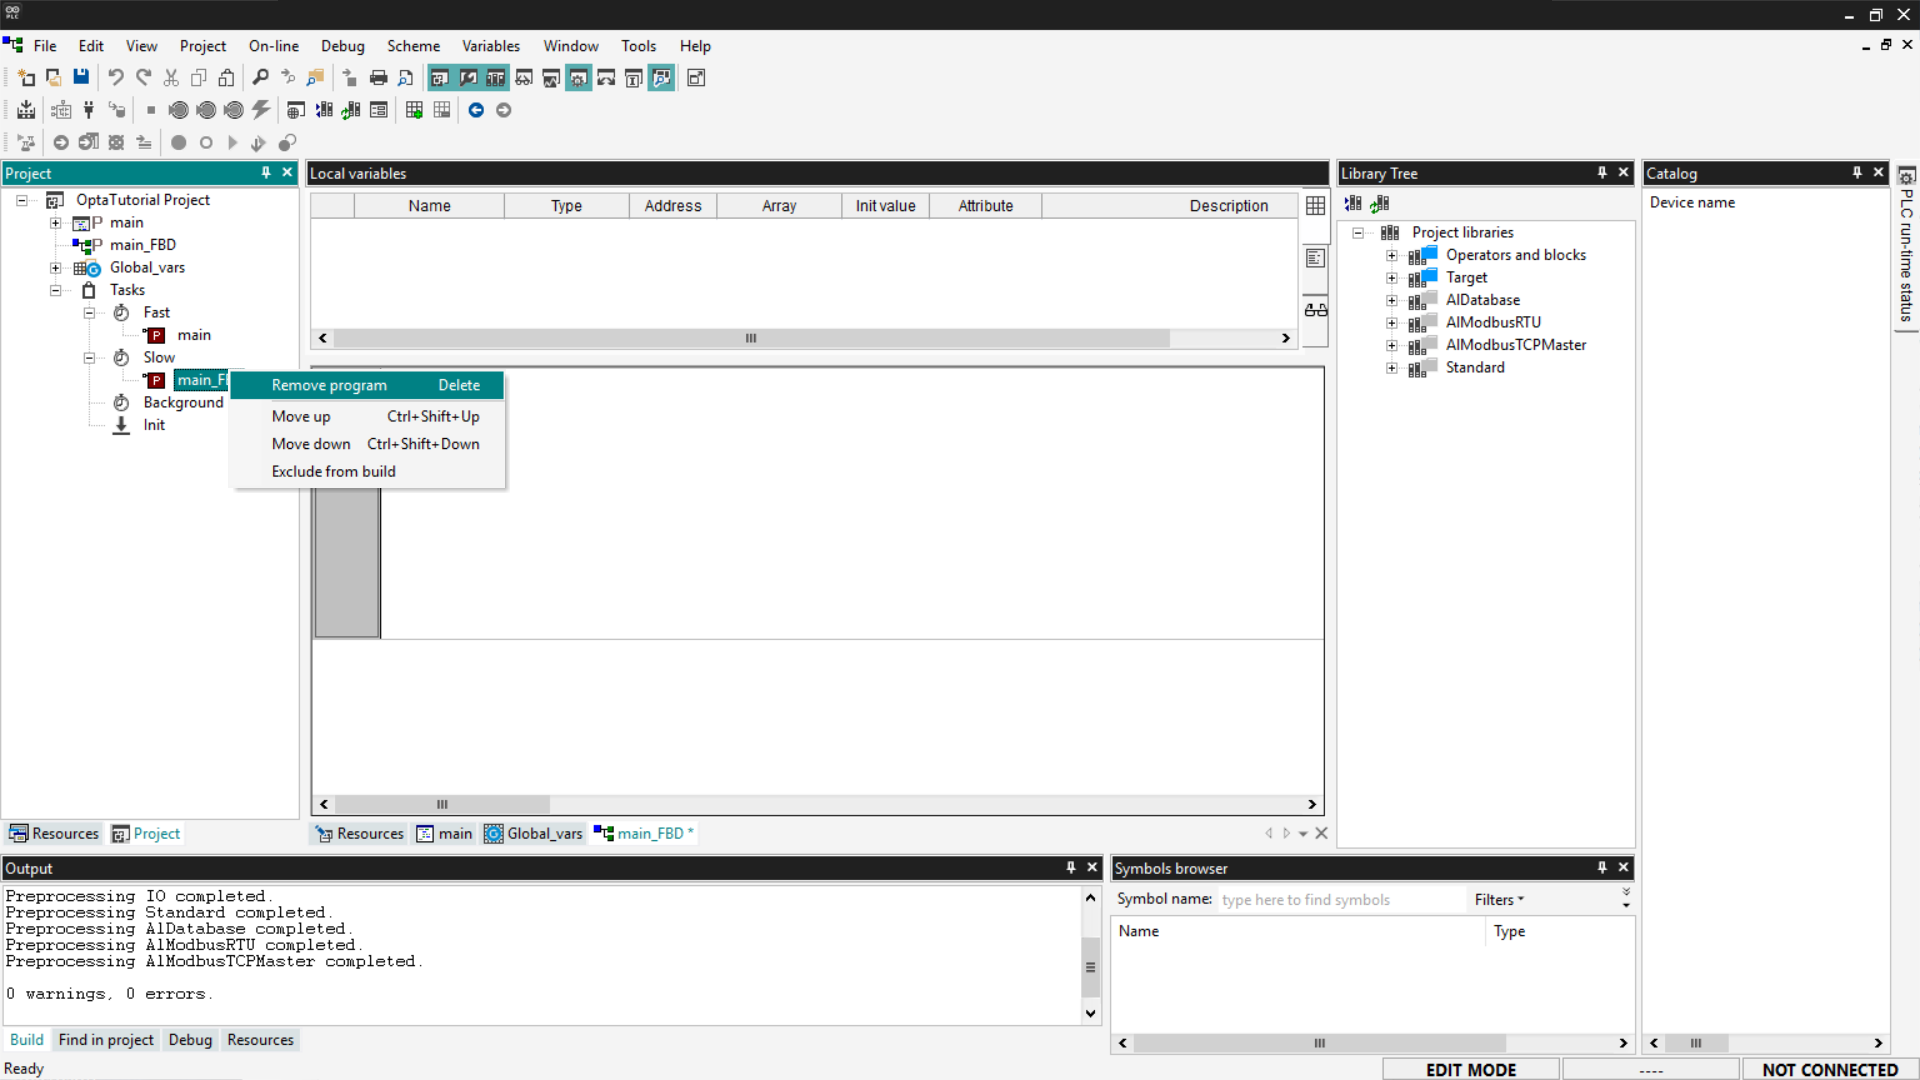1920x1080 pixels.
Task: Switch to the Global_vars editor tab
Action: [534, 833]
